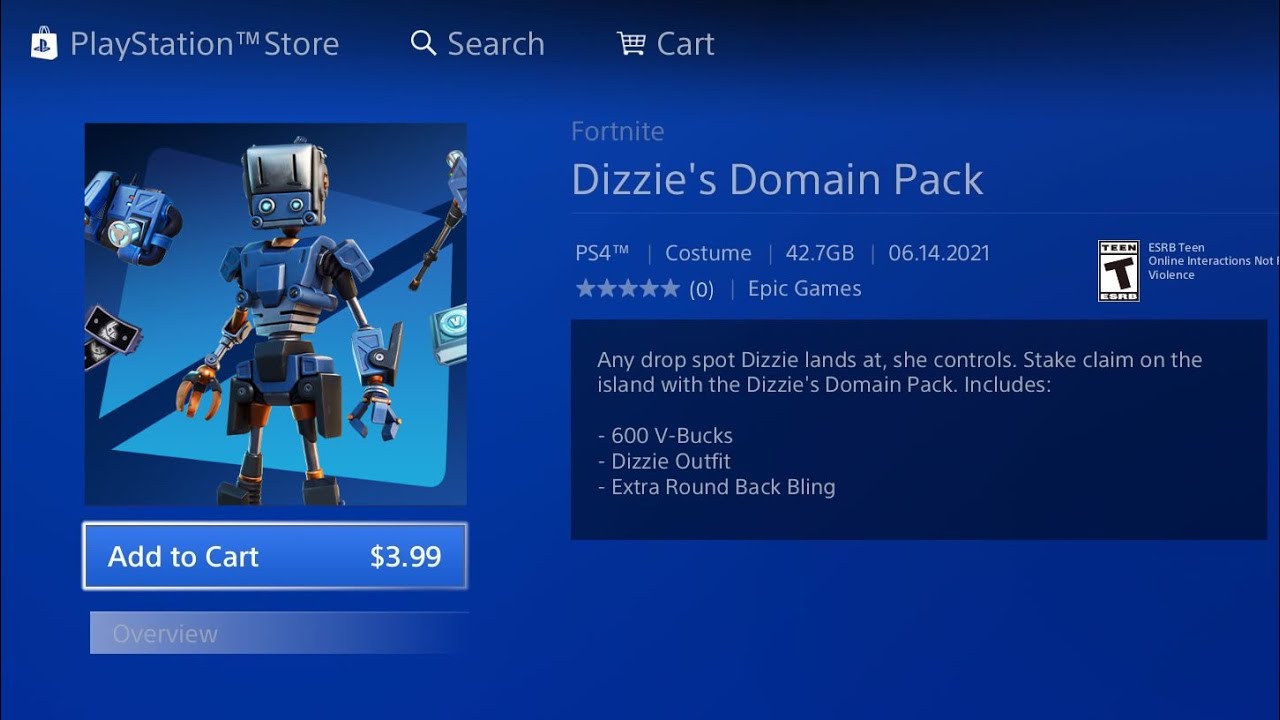Click the ESRB Teen rating badge
Screen dimensions: 1280x720
(x=1118, y=270)
